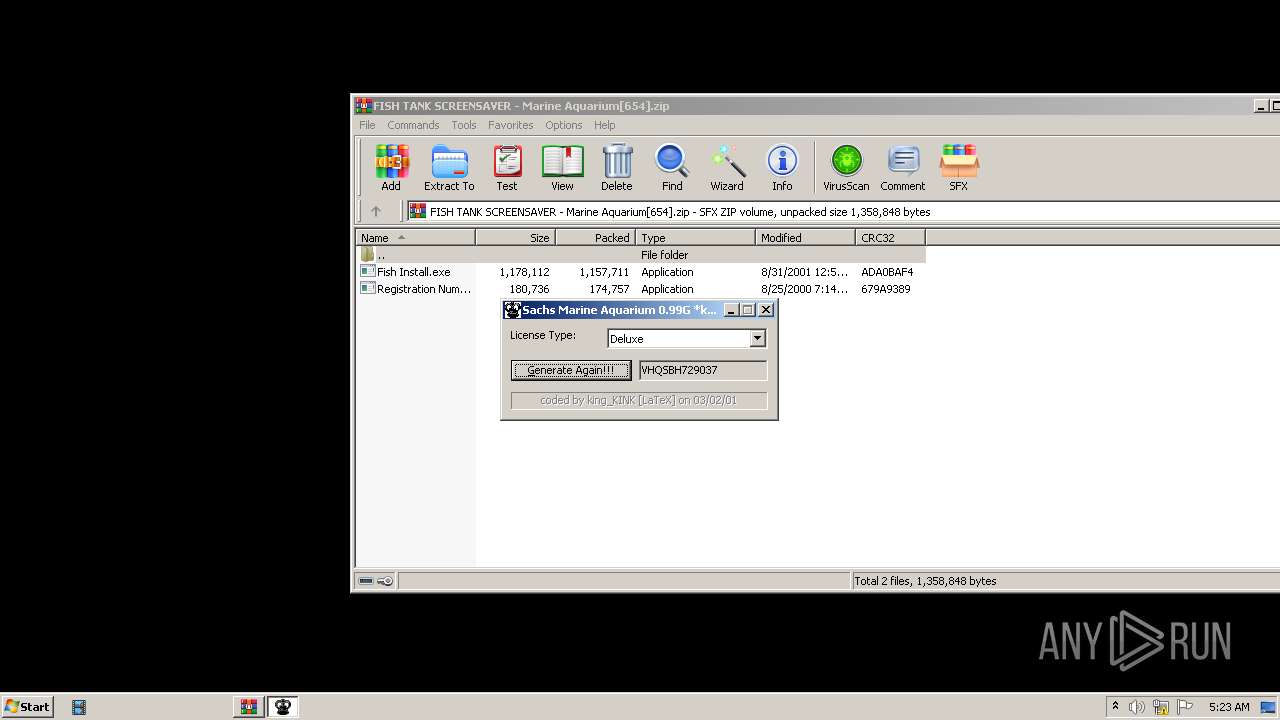Sort by the Modified column header
1280x720 pixels.
(x=805, y=238)
